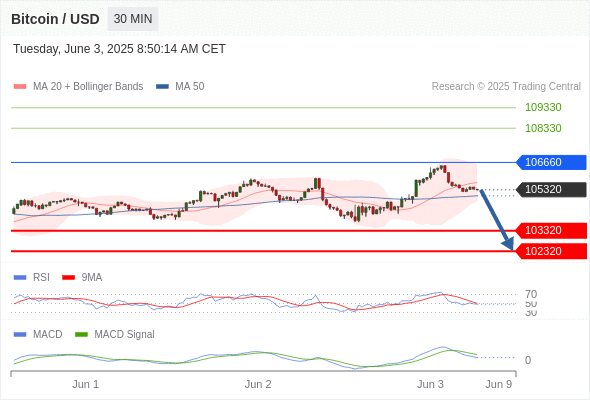The height and width of the screenshot is (400, 590).
Task: Click the Research Trading Central copyright text
Action: click(506, 87)
